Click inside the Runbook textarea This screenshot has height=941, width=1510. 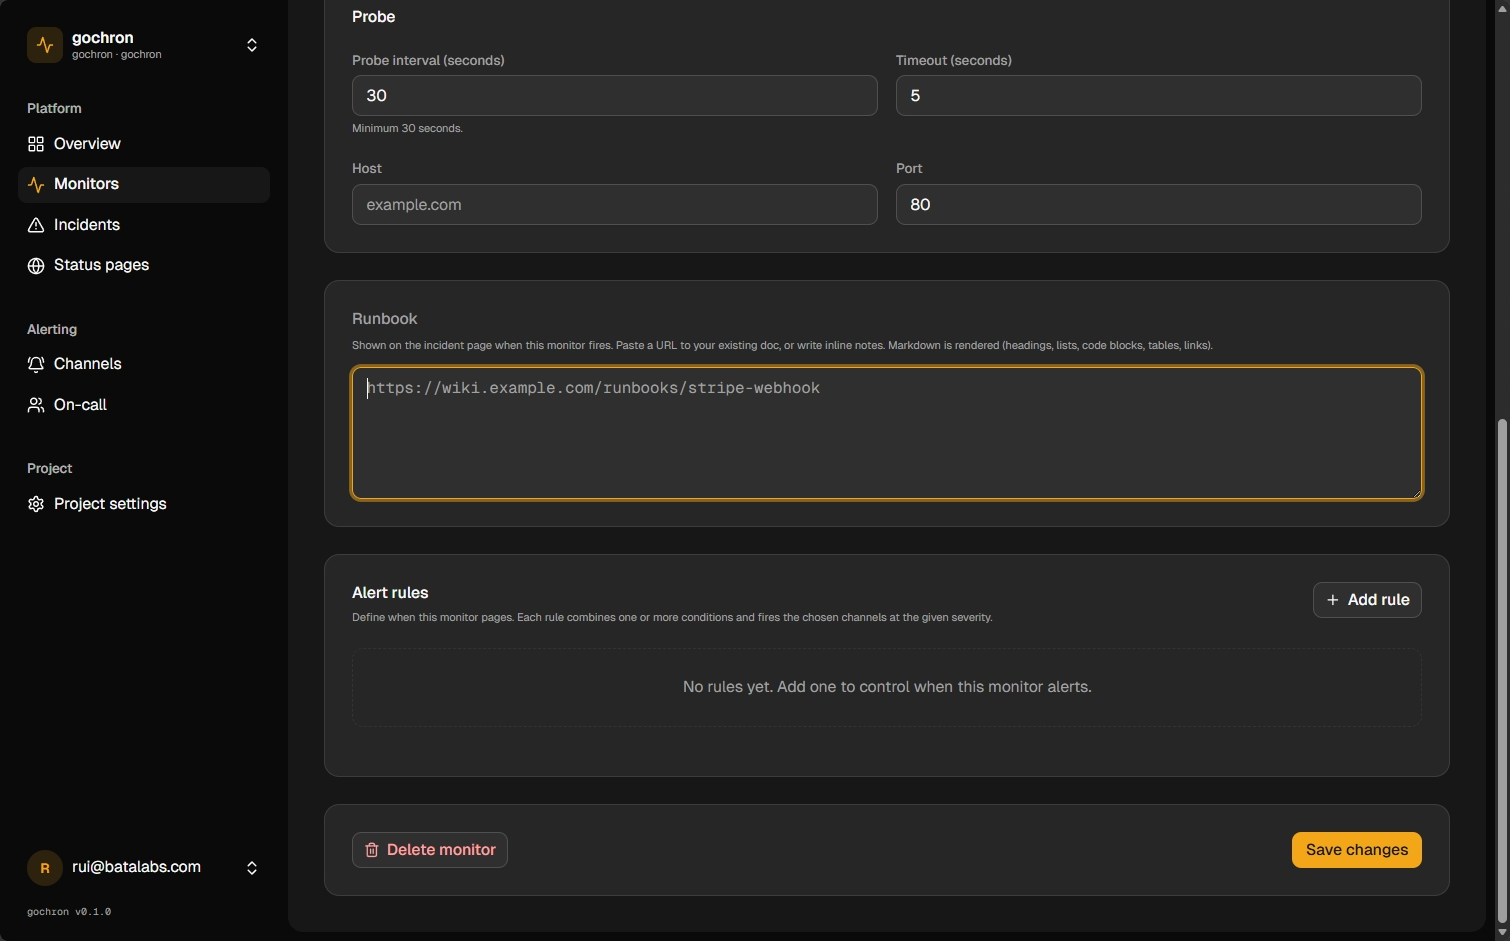coord(887,433)
